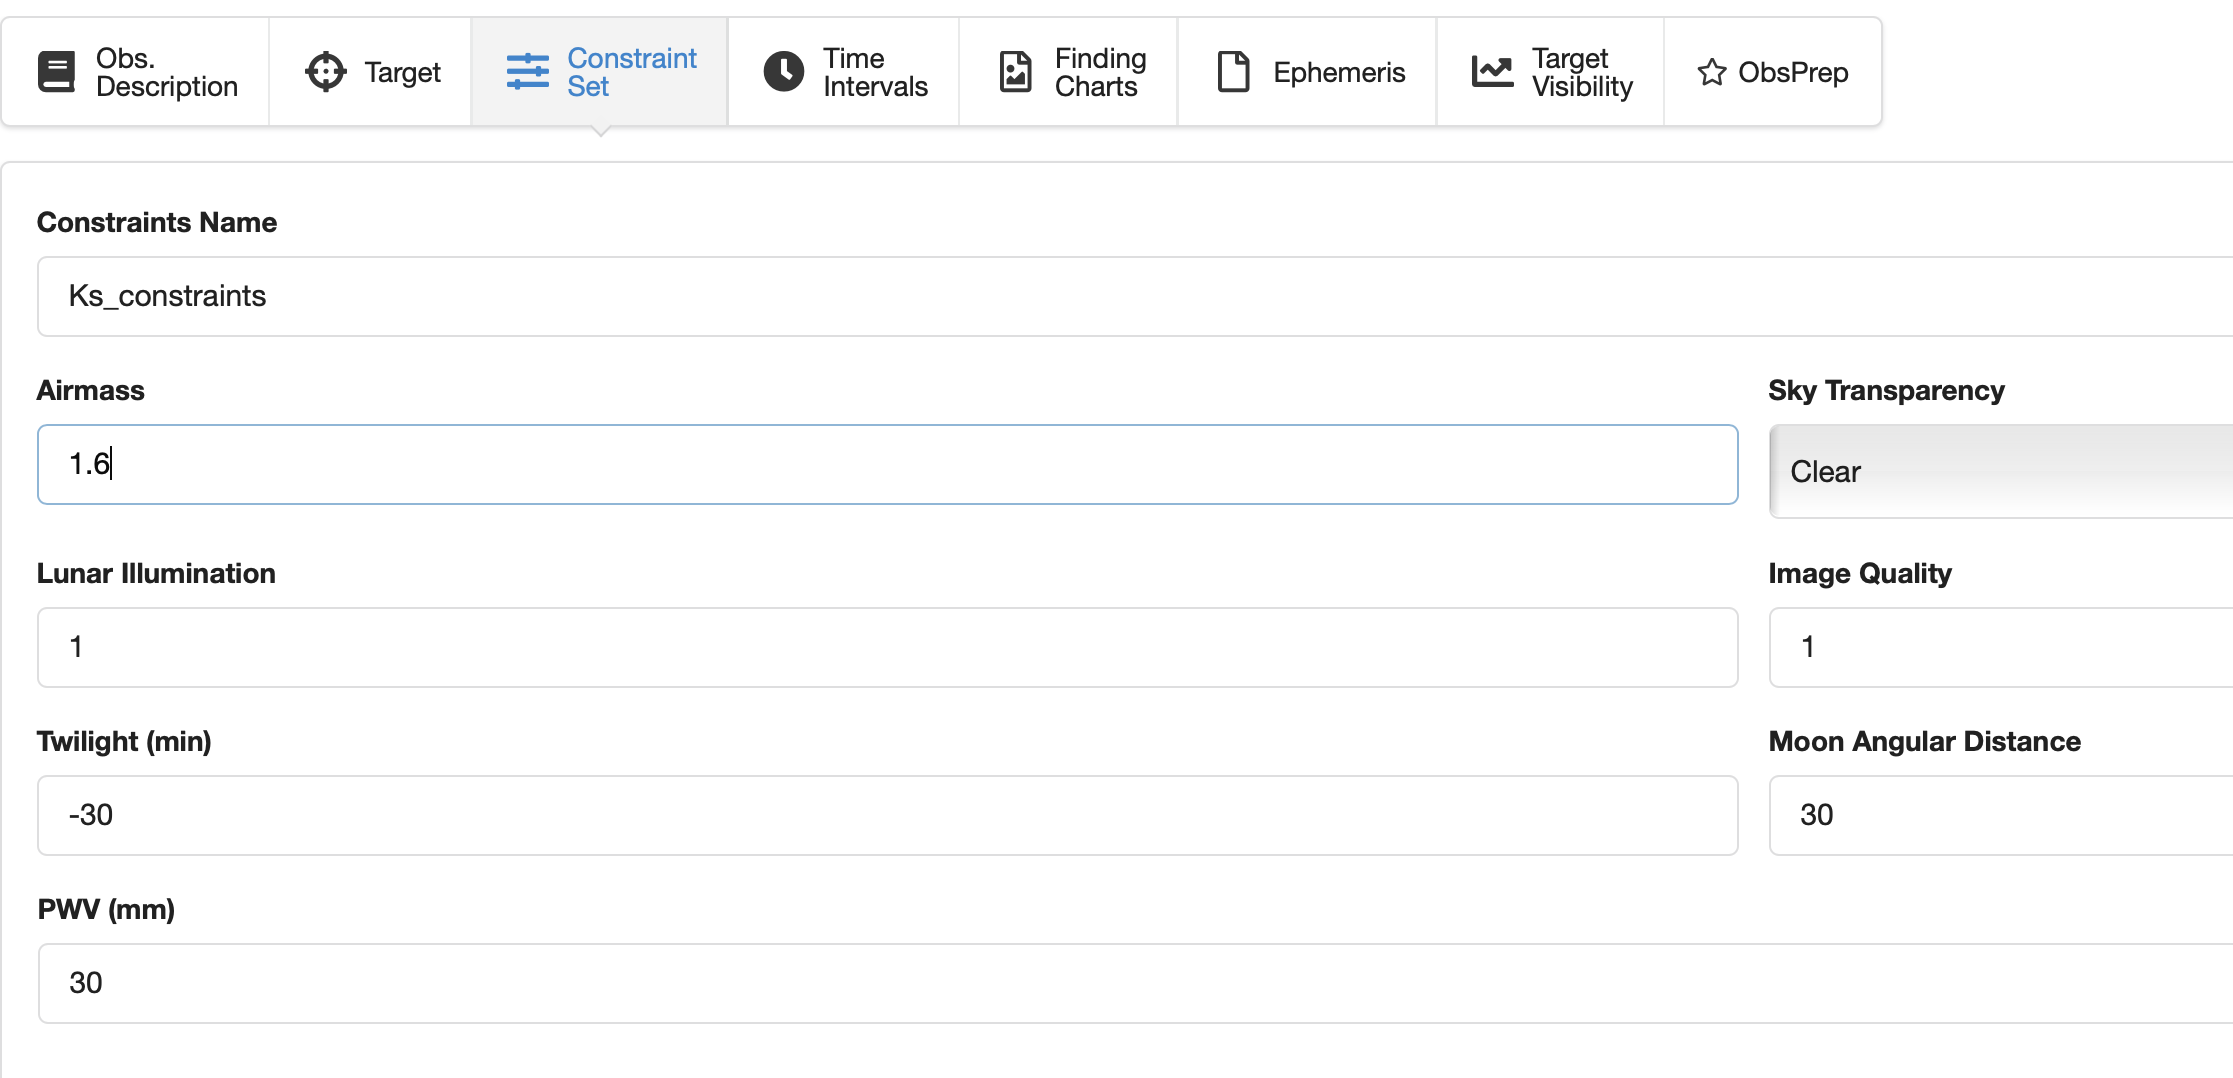Open the Sky Transparency dropdown
Viewport: 2233px width, 1078px height.
coord(2000,471)
